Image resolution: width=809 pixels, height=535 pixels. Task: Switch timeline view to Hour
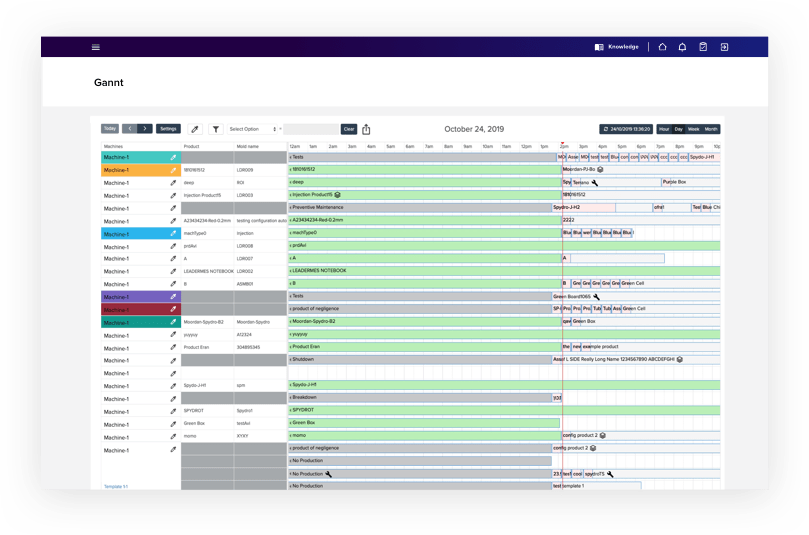[x=664, y=129]
